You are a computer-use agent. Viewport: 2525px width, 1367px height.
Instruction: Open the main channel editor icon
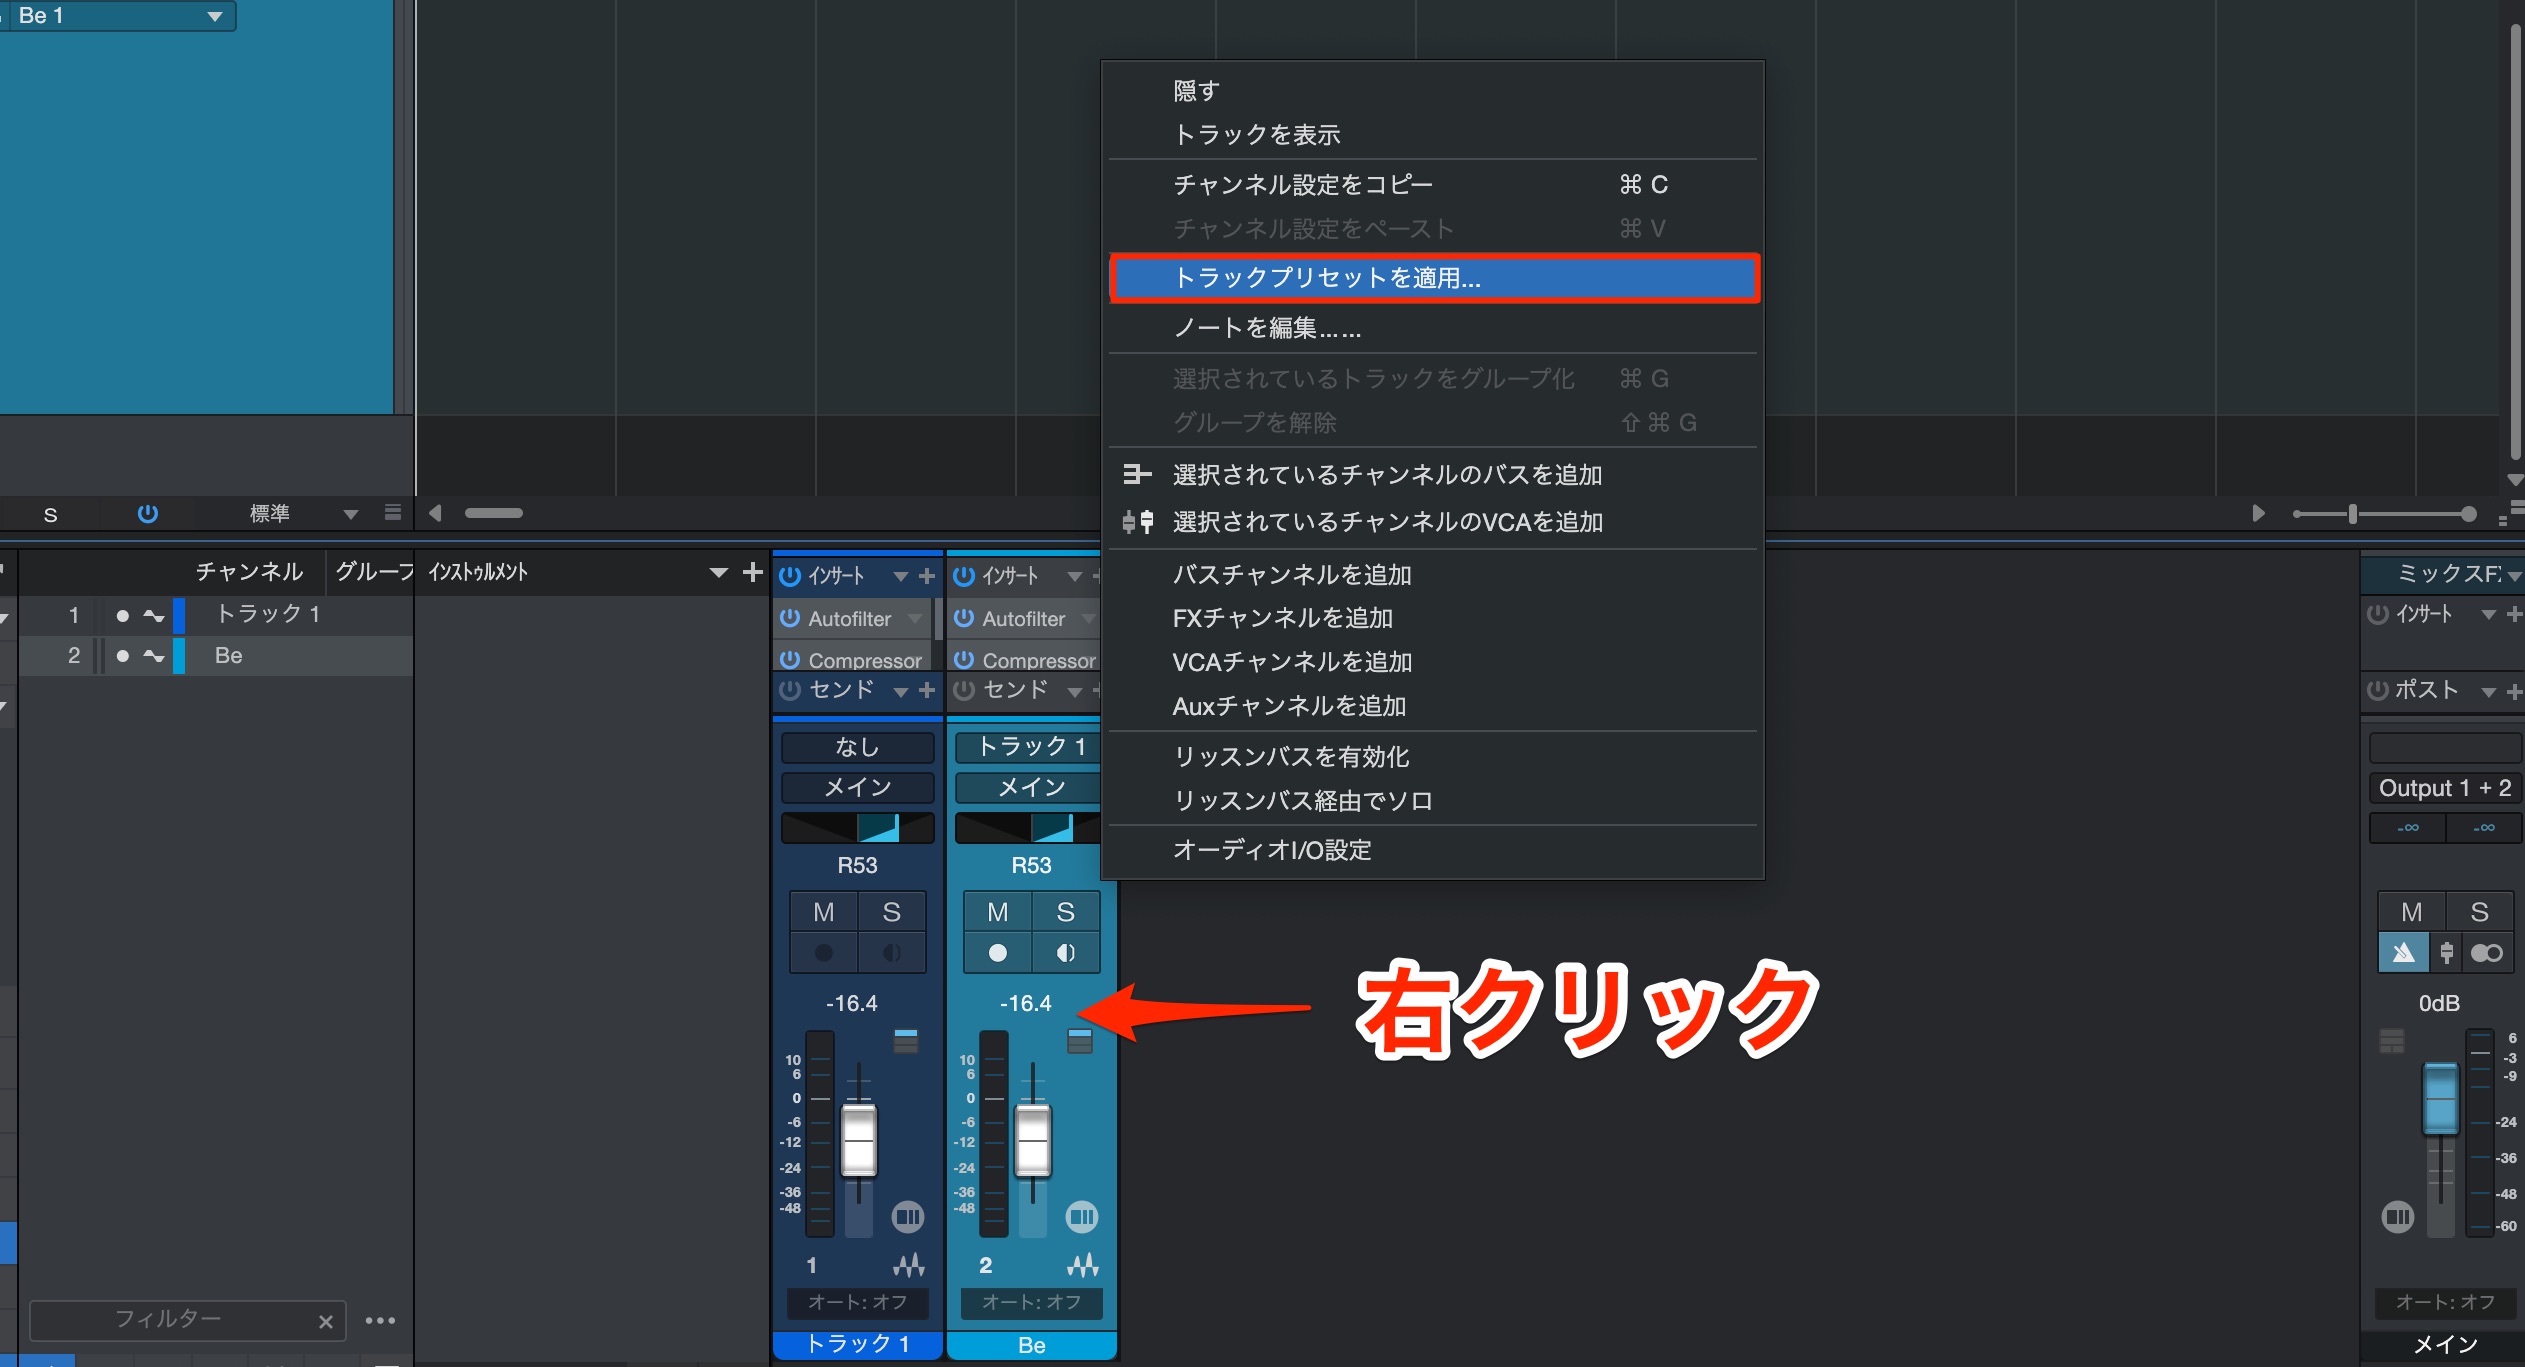click(2398, 1217)
